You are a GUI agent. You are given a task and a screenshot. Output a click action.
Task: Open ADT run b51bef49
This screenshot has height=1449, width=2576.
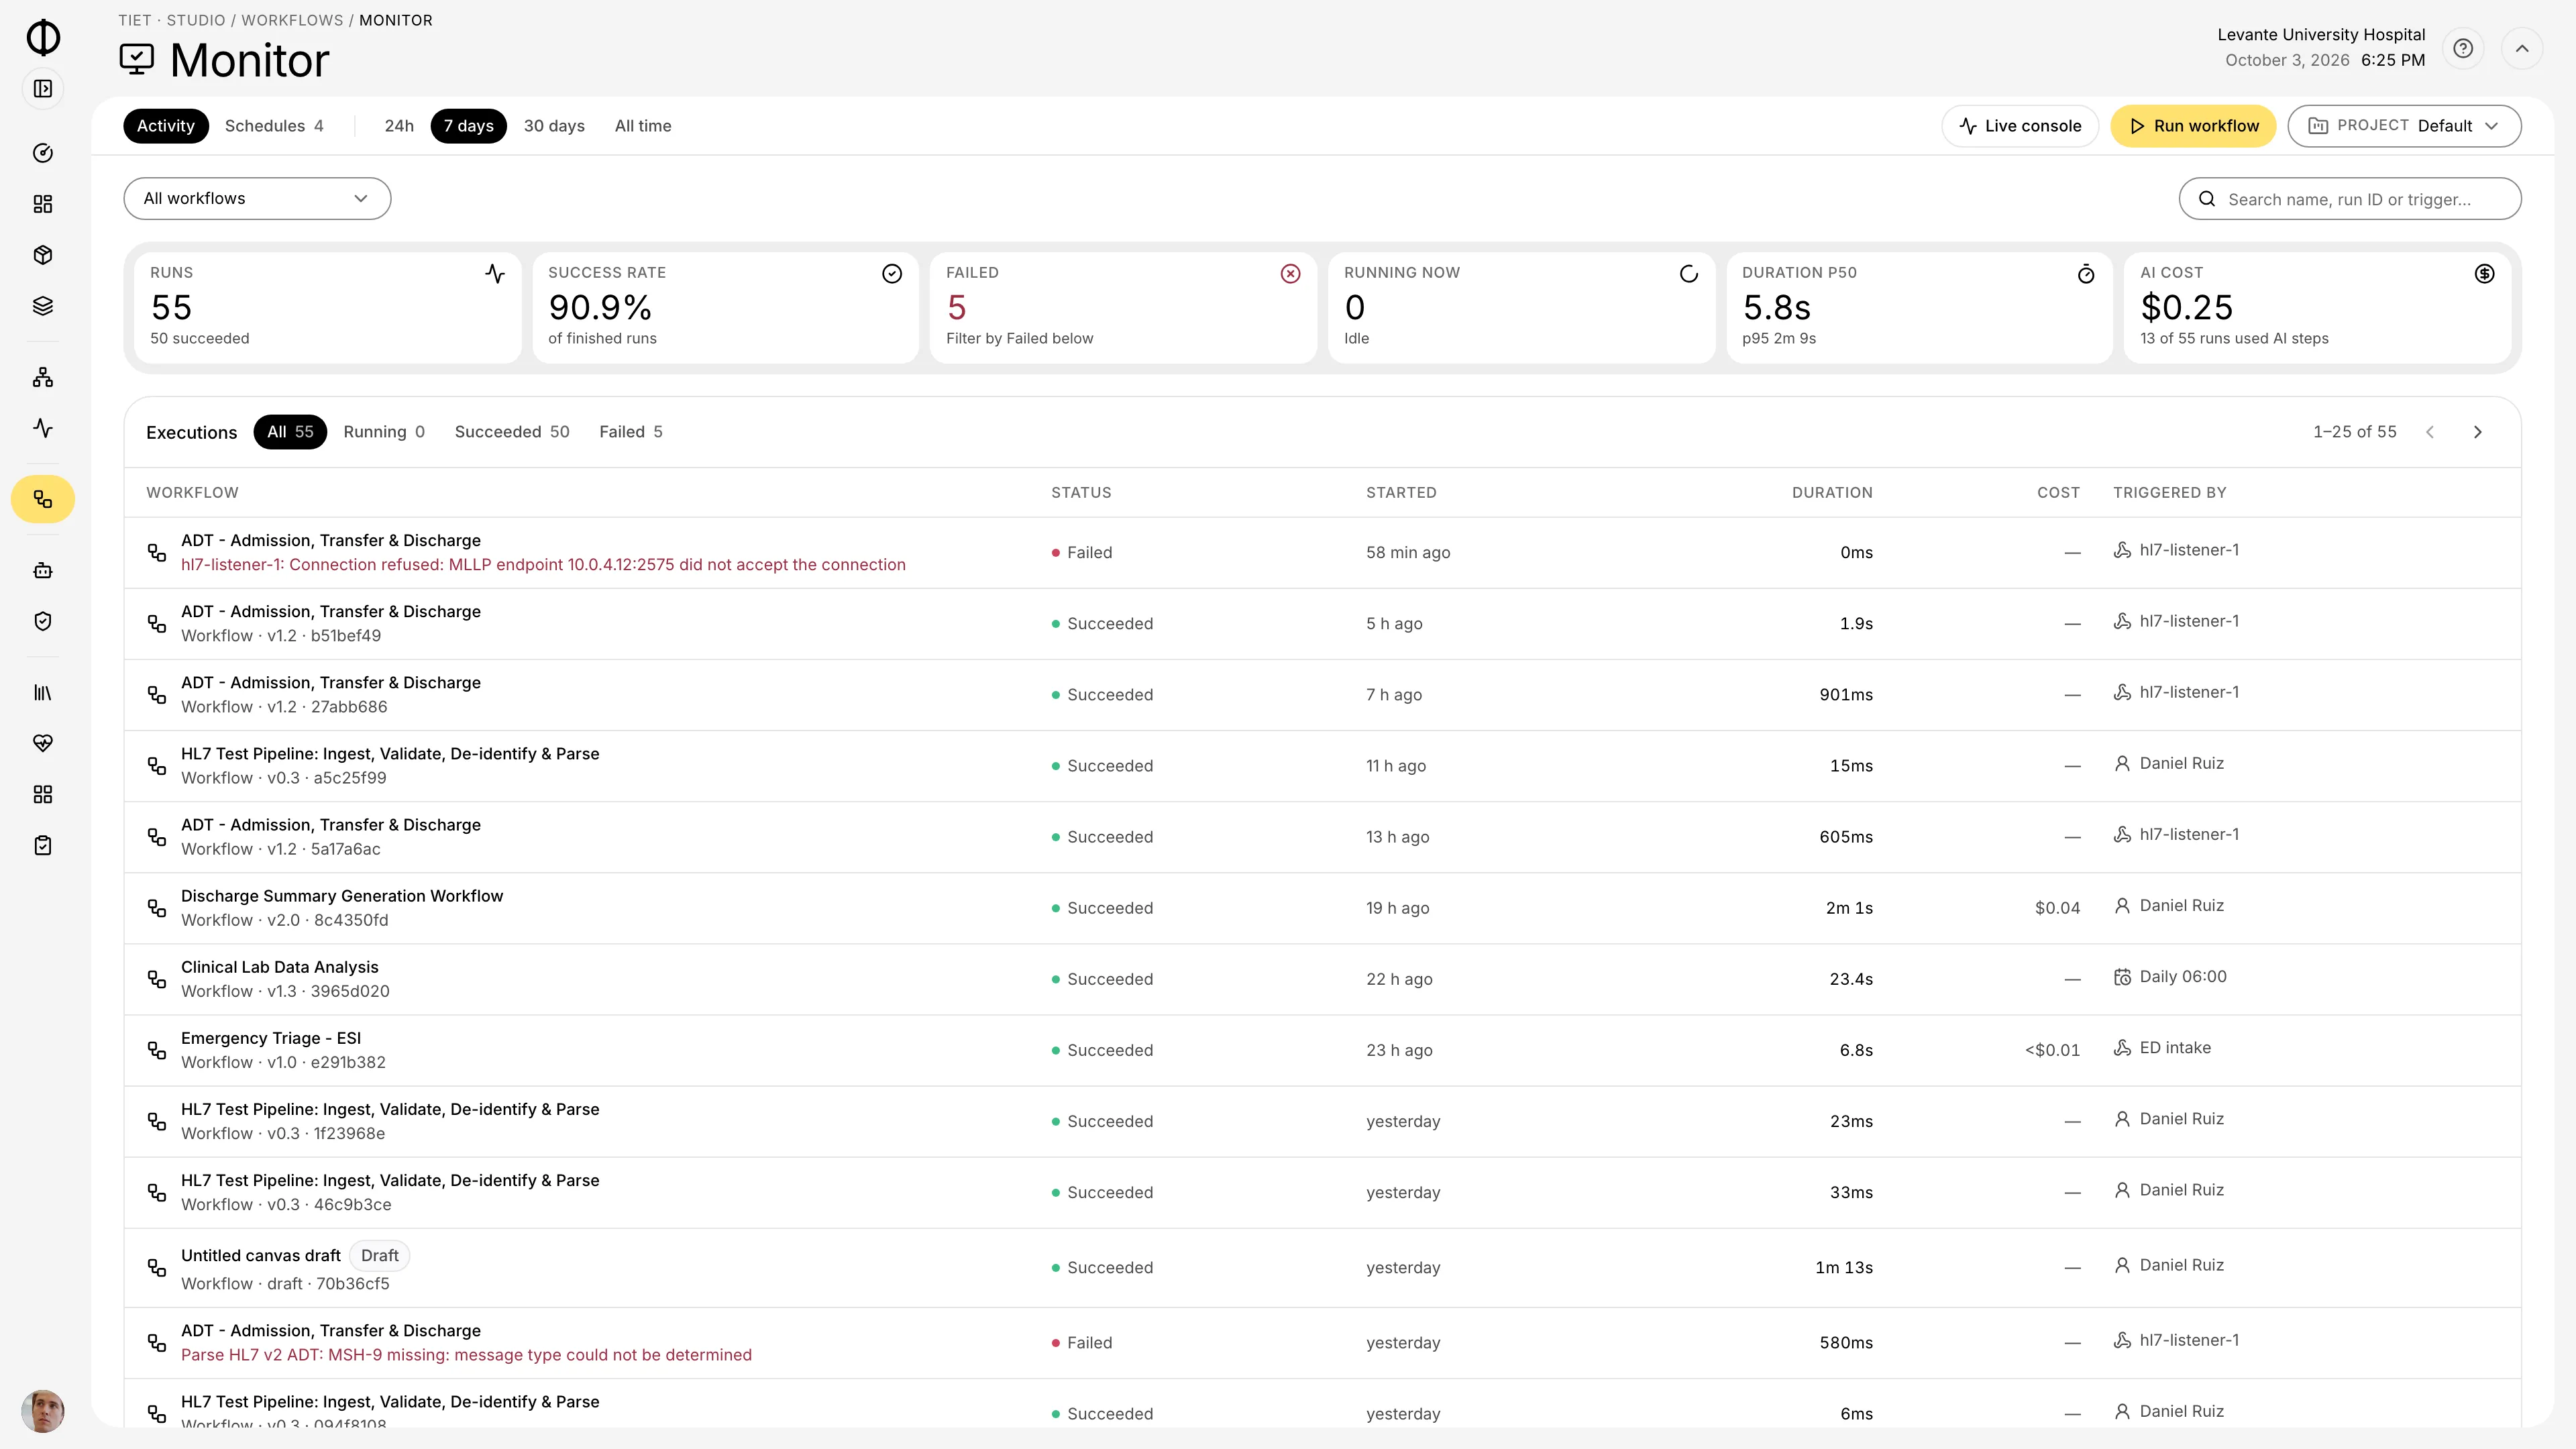pyautogui.click(x=1322, y=624)
